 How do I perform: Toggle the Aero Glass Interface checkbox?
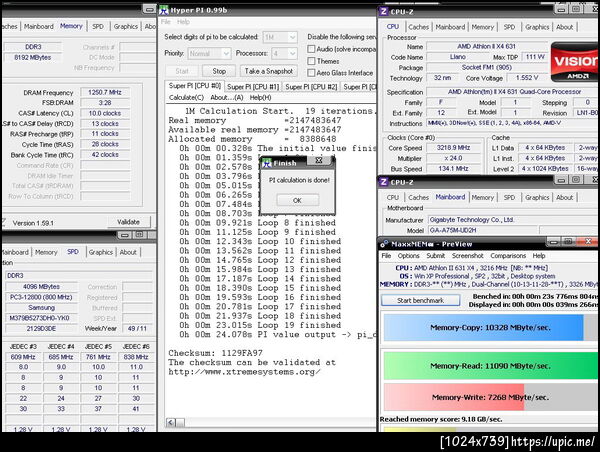tap(311, 73)
